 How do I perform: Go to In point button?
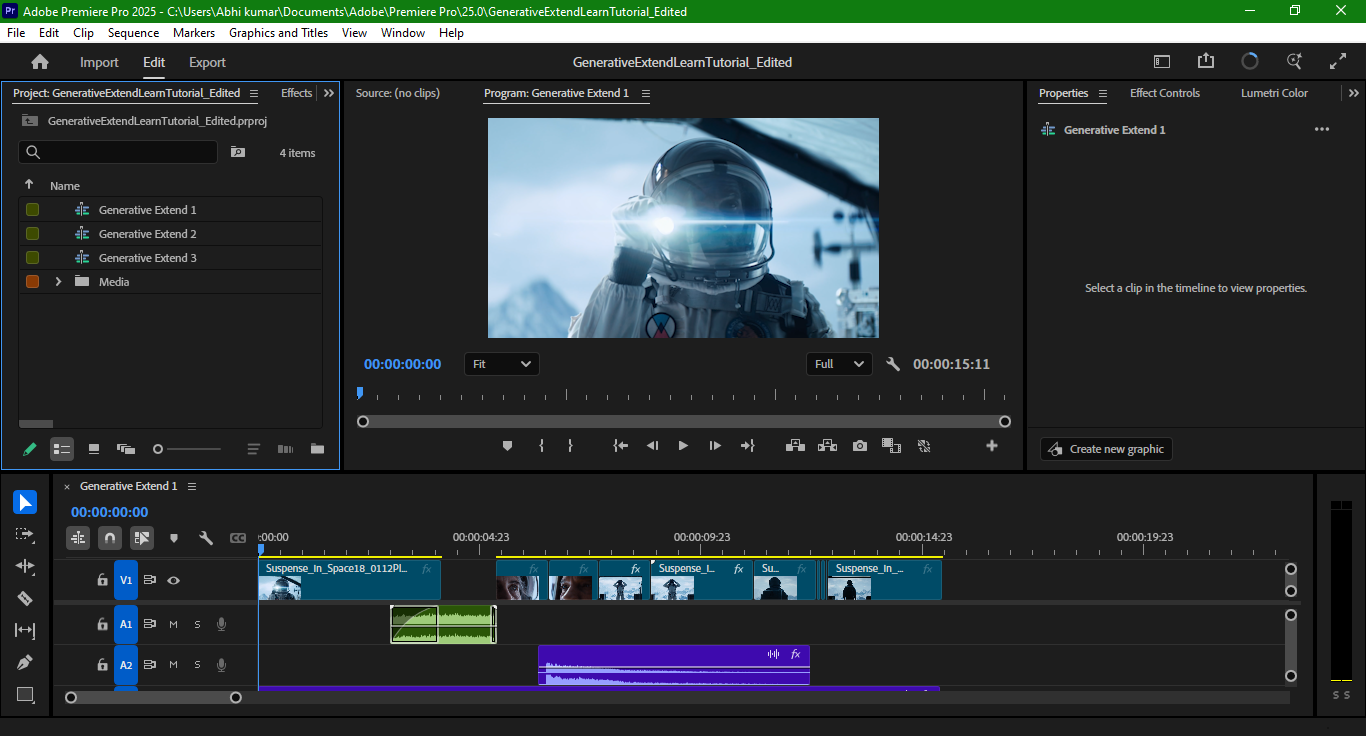pos(621,446)
